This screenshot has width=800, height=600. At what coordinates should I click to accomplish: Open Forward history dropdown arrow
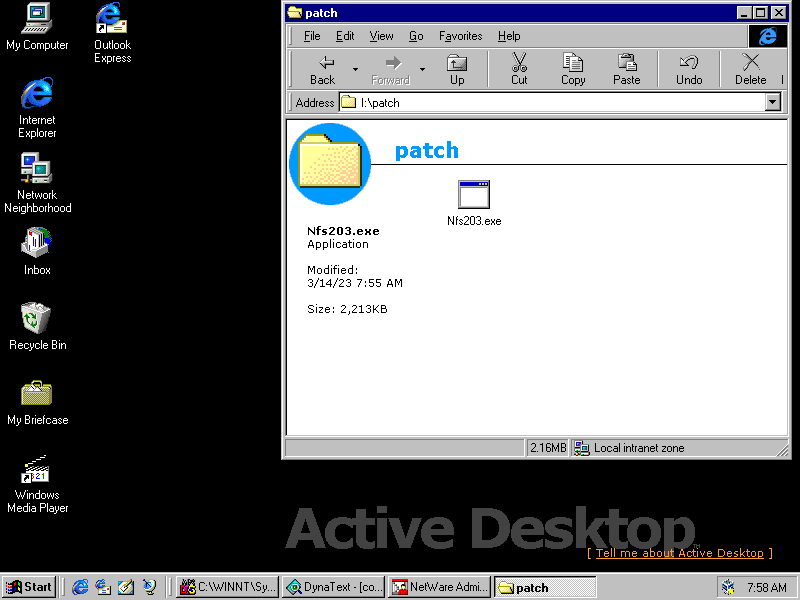point(422,69)
